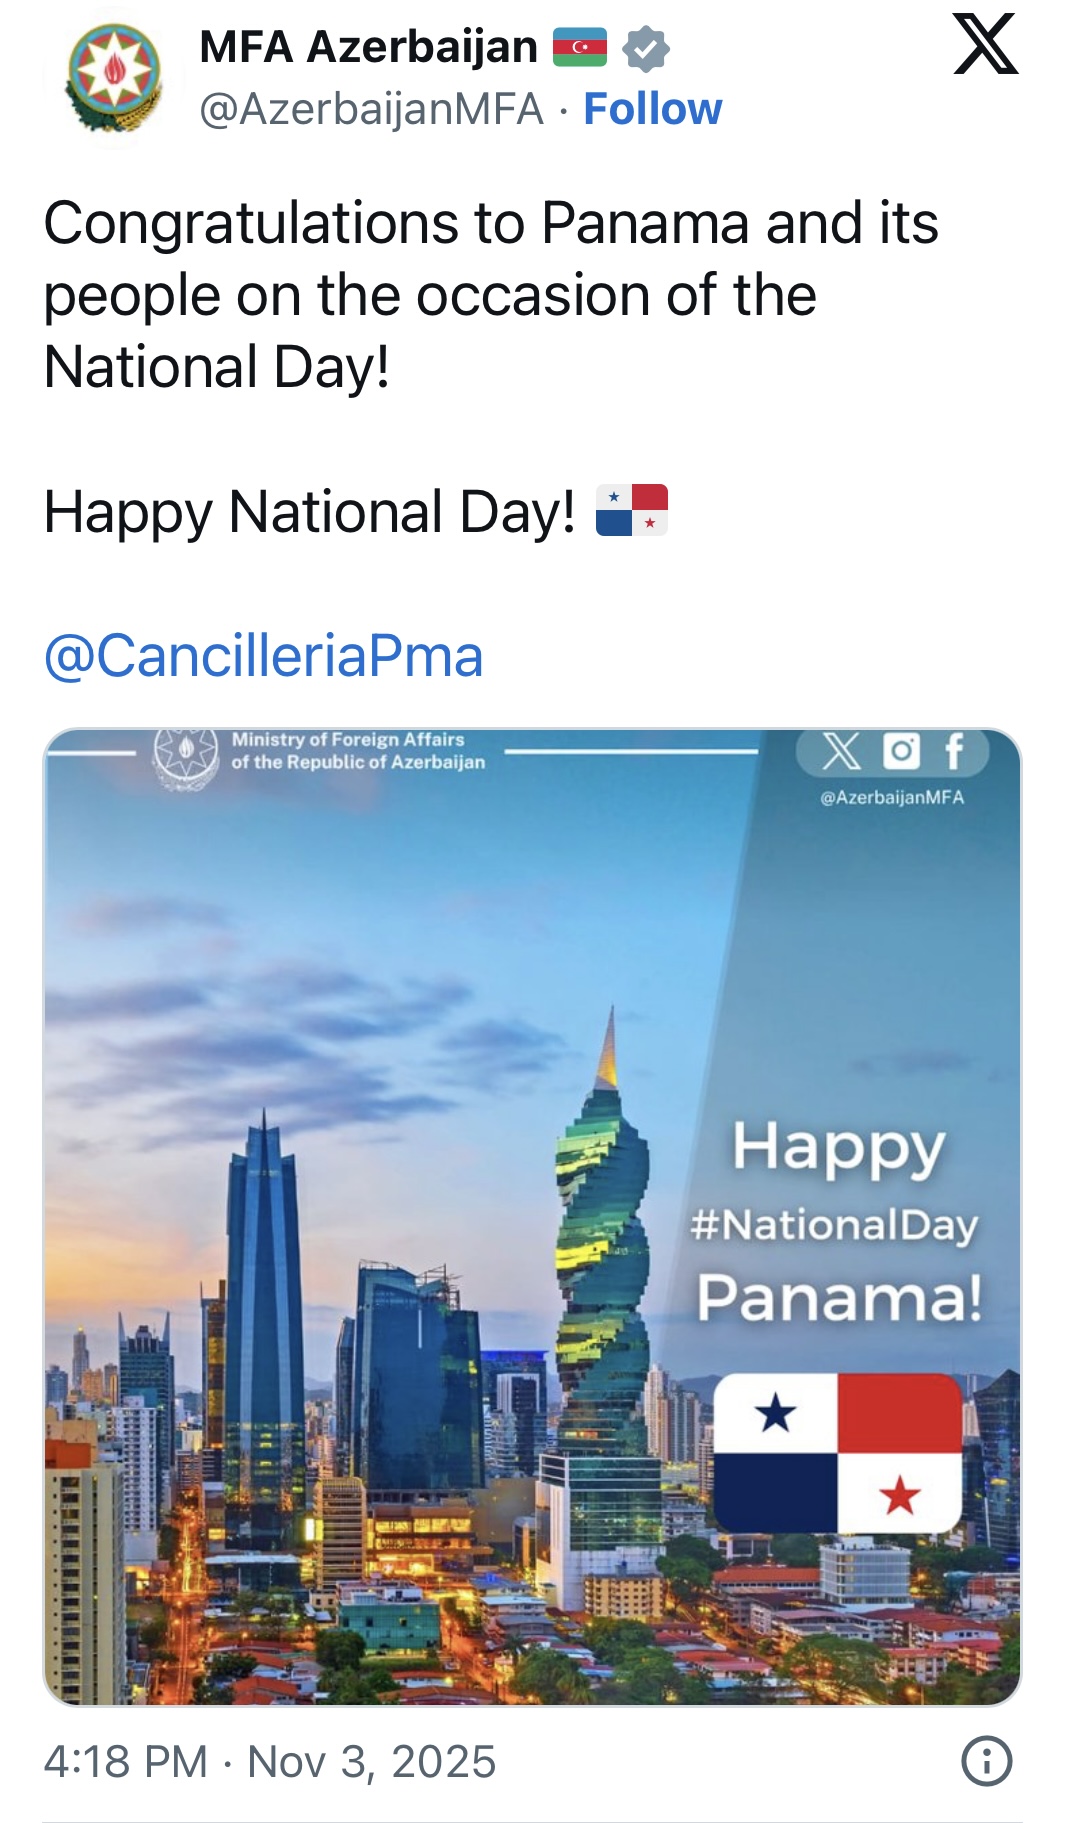Click the Panama flag emoji in text

[x=631, y=510]
